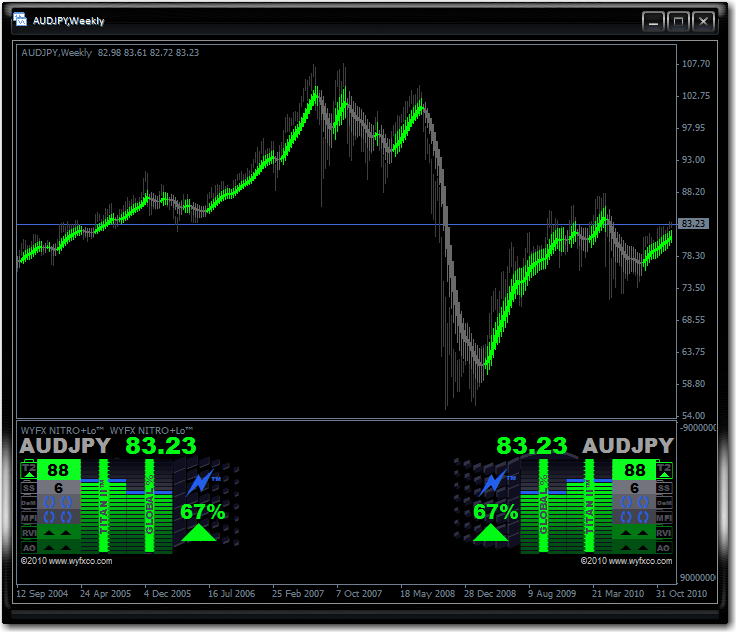Viewport: 736px width, 632px height.
Task: Click the green up triangle under right 67%
Action: [x=491, y=532]
